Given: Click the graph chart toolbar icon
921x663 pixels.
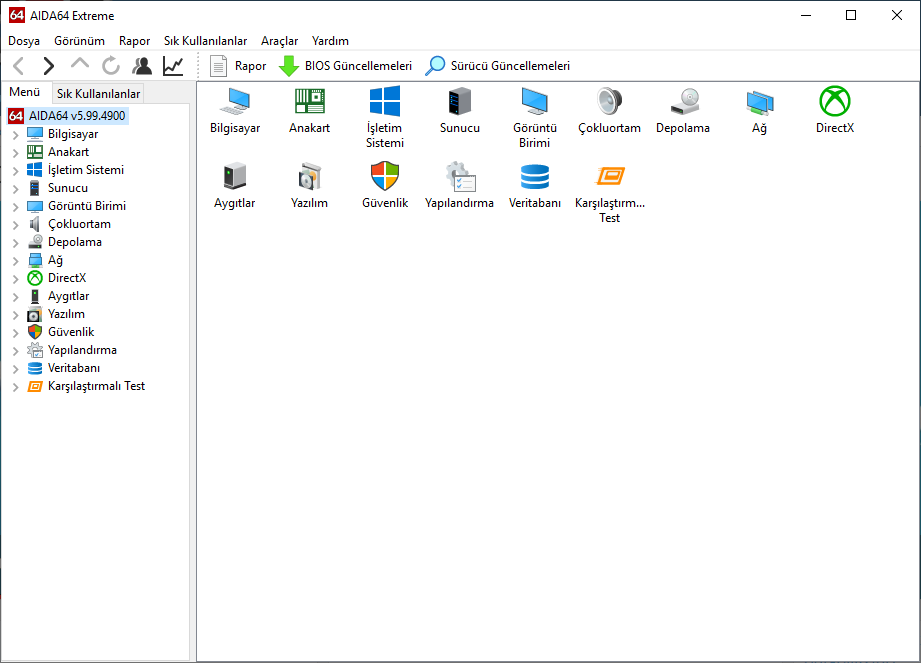Looking at the screenshot, I should pyautogui.click(x=173, y=66).
